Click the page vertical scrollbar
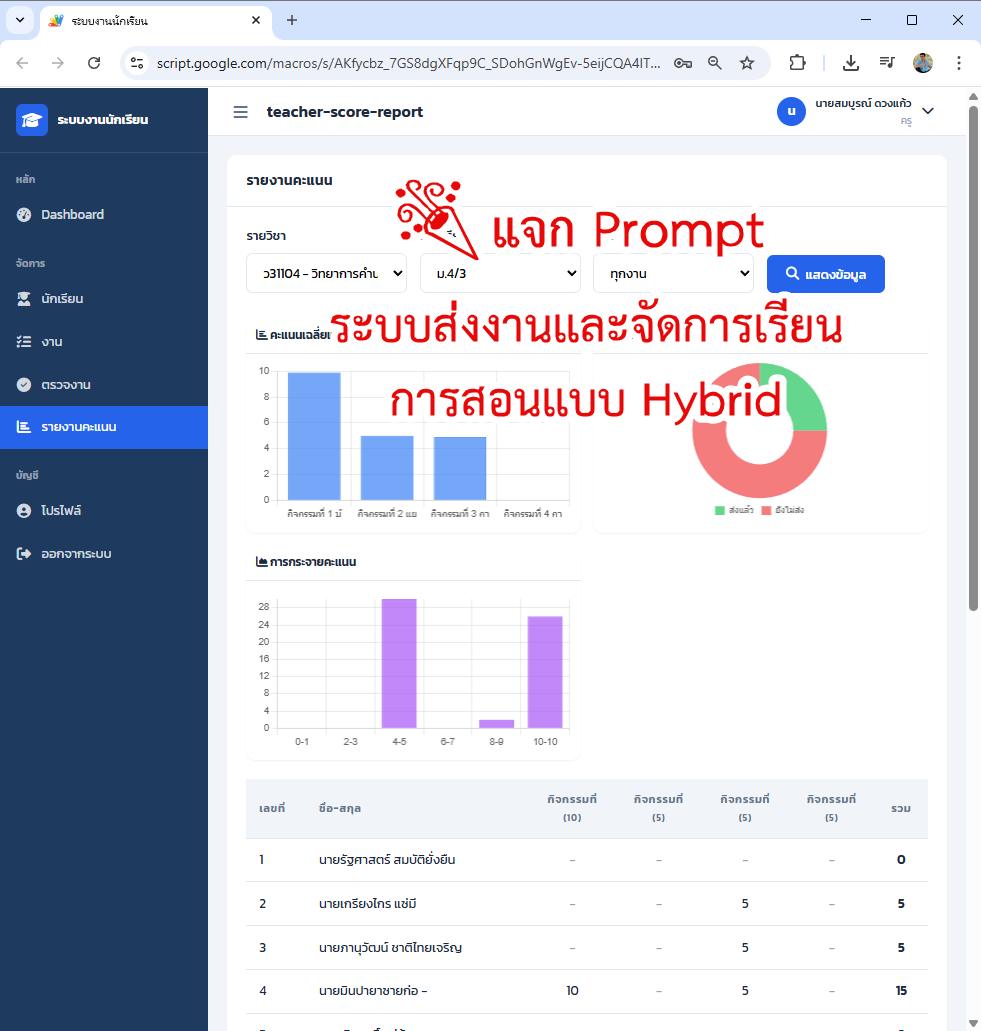The width and height of the screenshot is (981, 1031). (973, 358)
